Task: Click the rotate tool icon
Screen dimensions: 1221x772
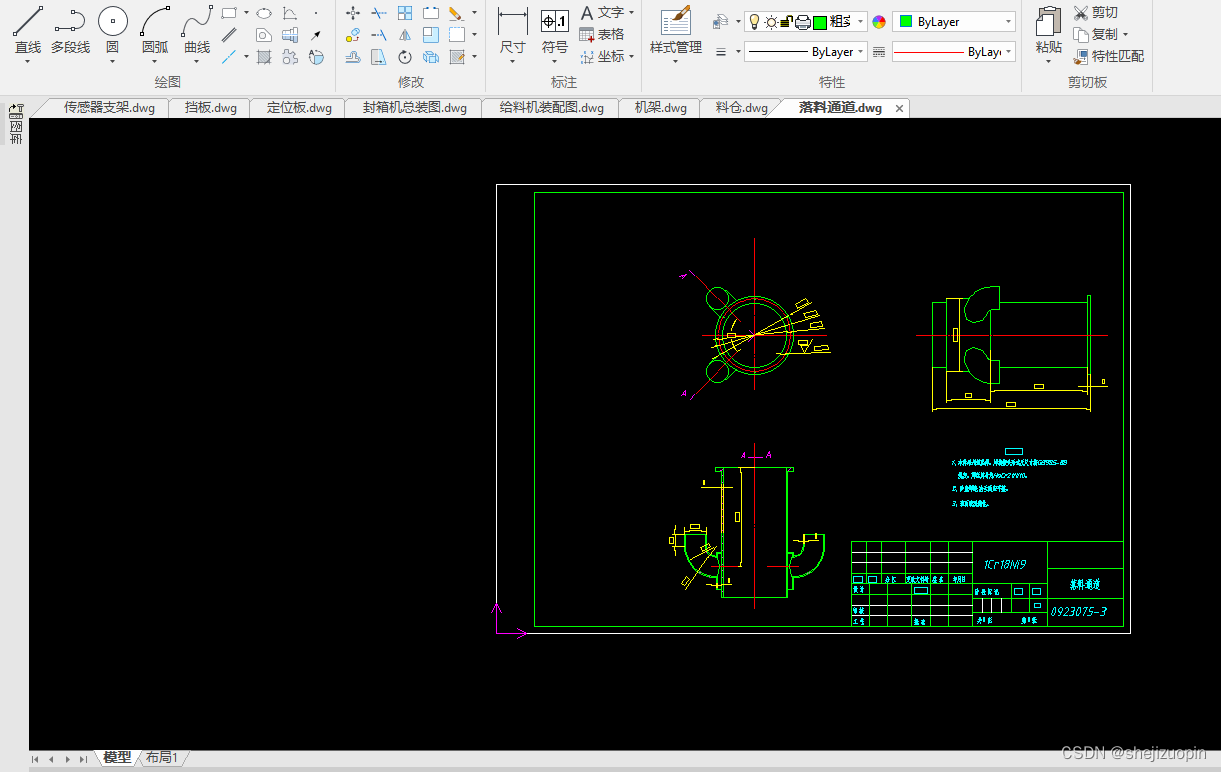Action: (405, 57)
